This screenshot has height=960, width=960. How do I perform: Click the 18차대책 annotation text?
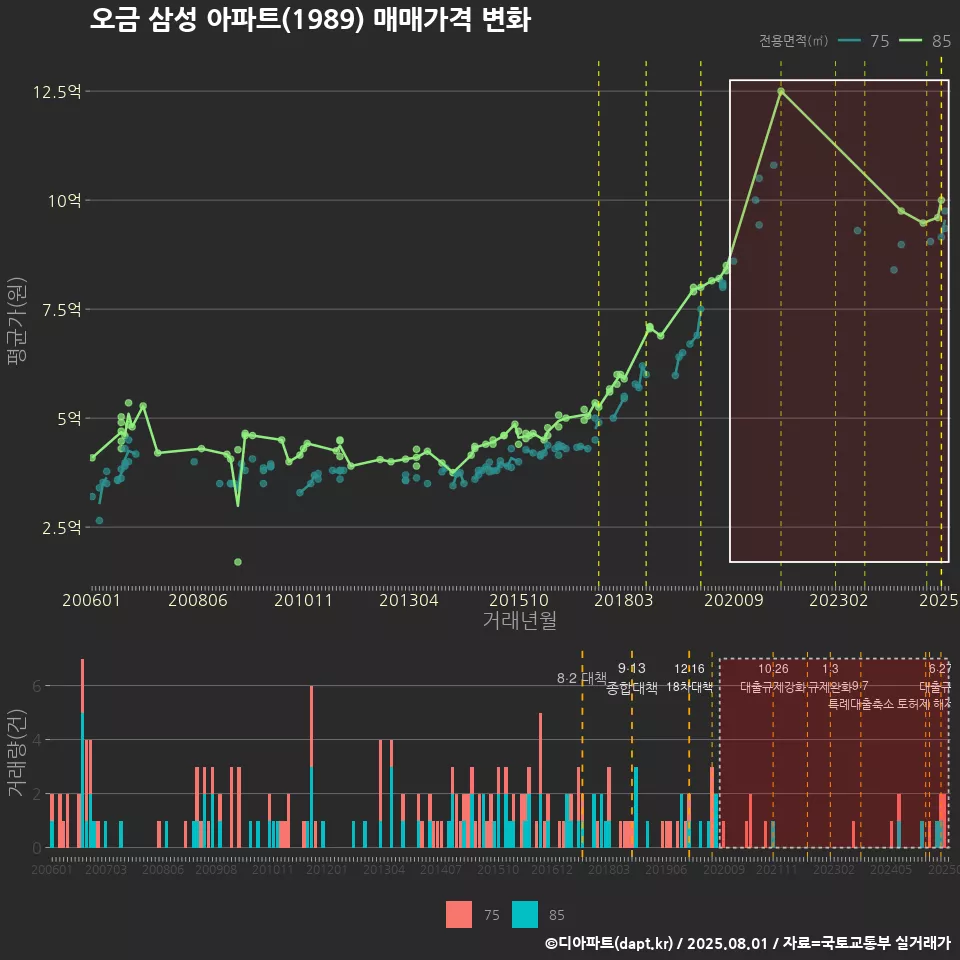pyautogui.click(x=689, y=687)
